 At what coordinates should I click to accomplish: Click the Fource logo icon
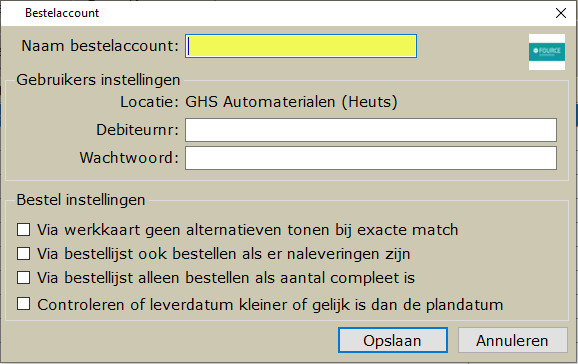click(547, 52)
